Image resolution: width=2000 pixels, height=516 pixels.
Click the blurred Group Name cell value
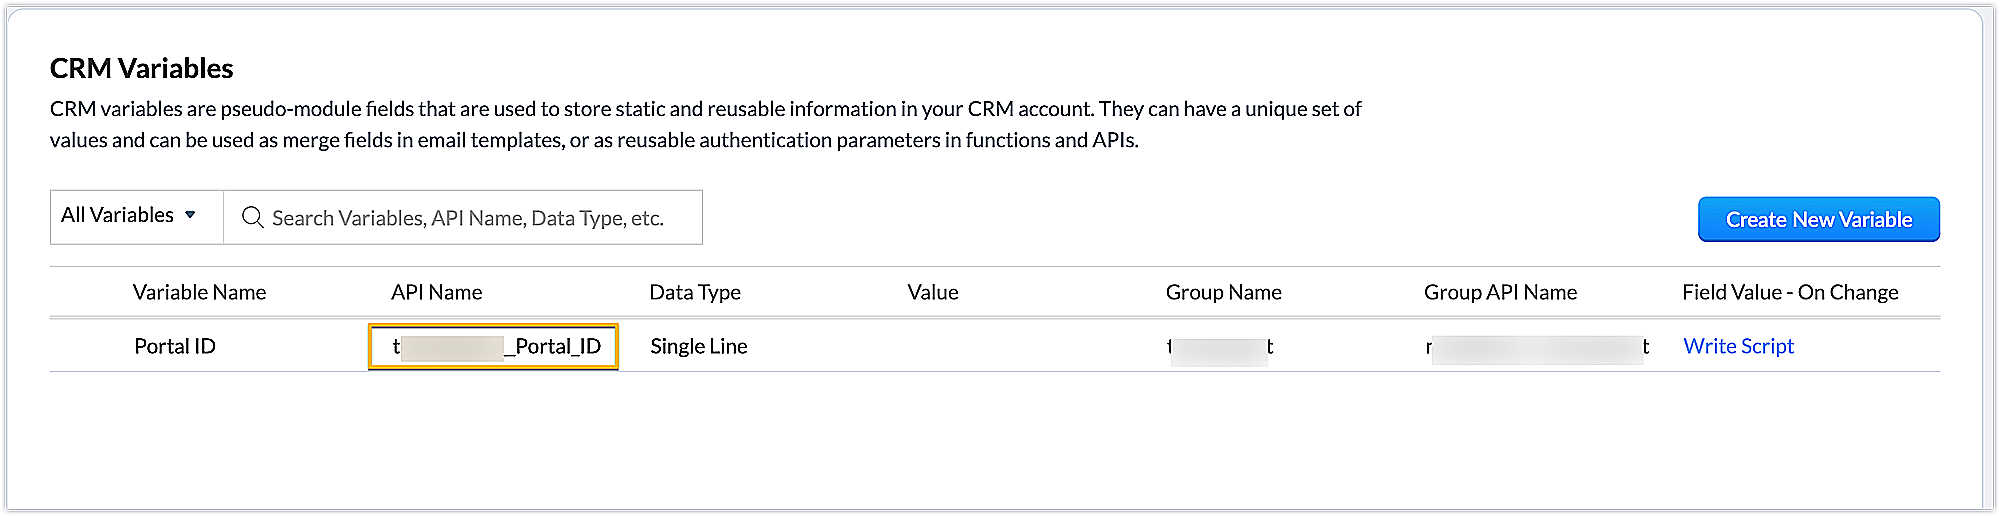tap(1220, 347)
